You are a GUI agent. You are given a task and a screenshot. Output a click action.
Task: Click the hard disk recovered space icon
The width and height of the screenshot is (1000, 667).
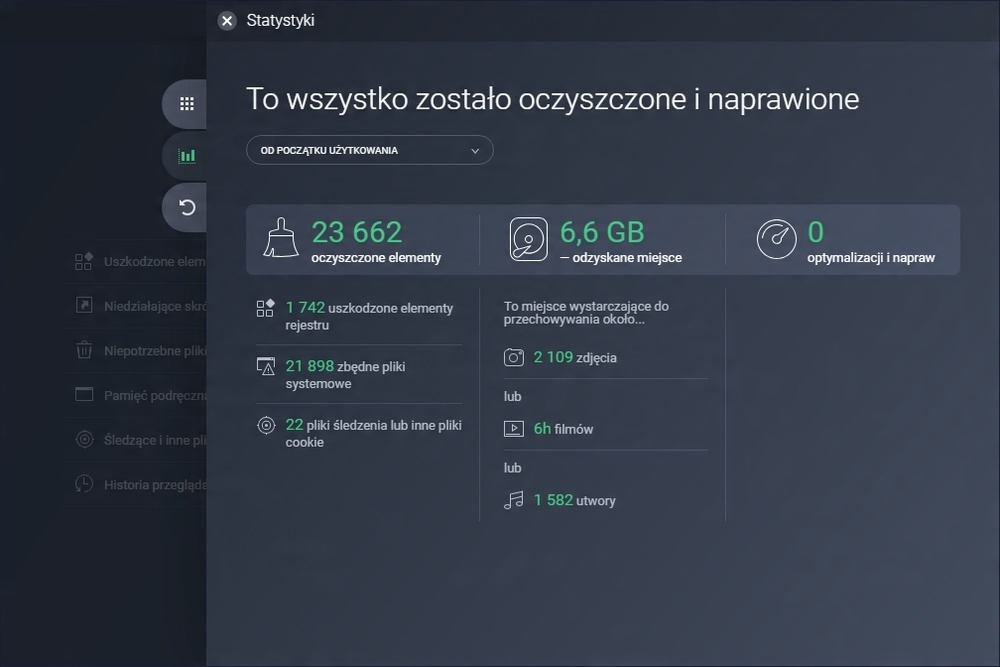click(x=529, y=239)
